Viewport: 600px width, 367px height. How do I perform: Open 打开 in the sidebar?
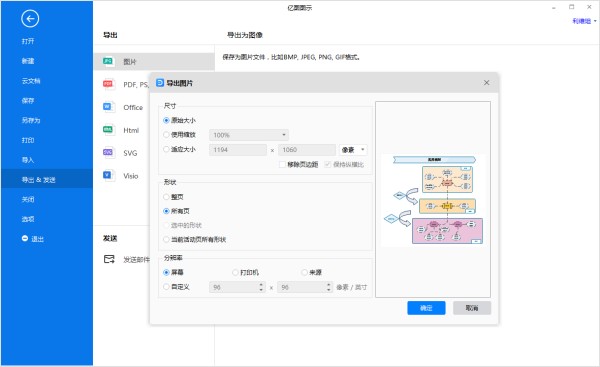pyautogui.click(x=28, y=41)
